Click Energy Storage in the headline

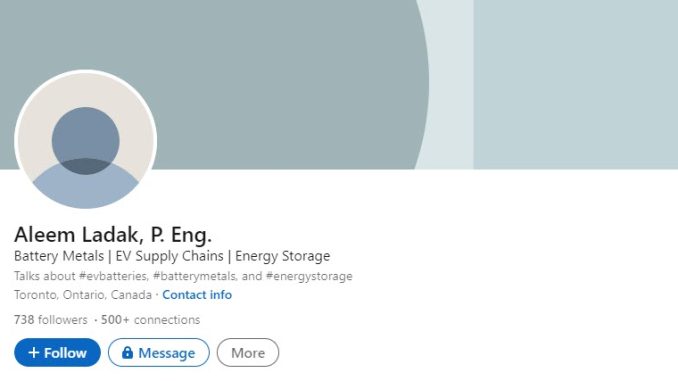282,256
